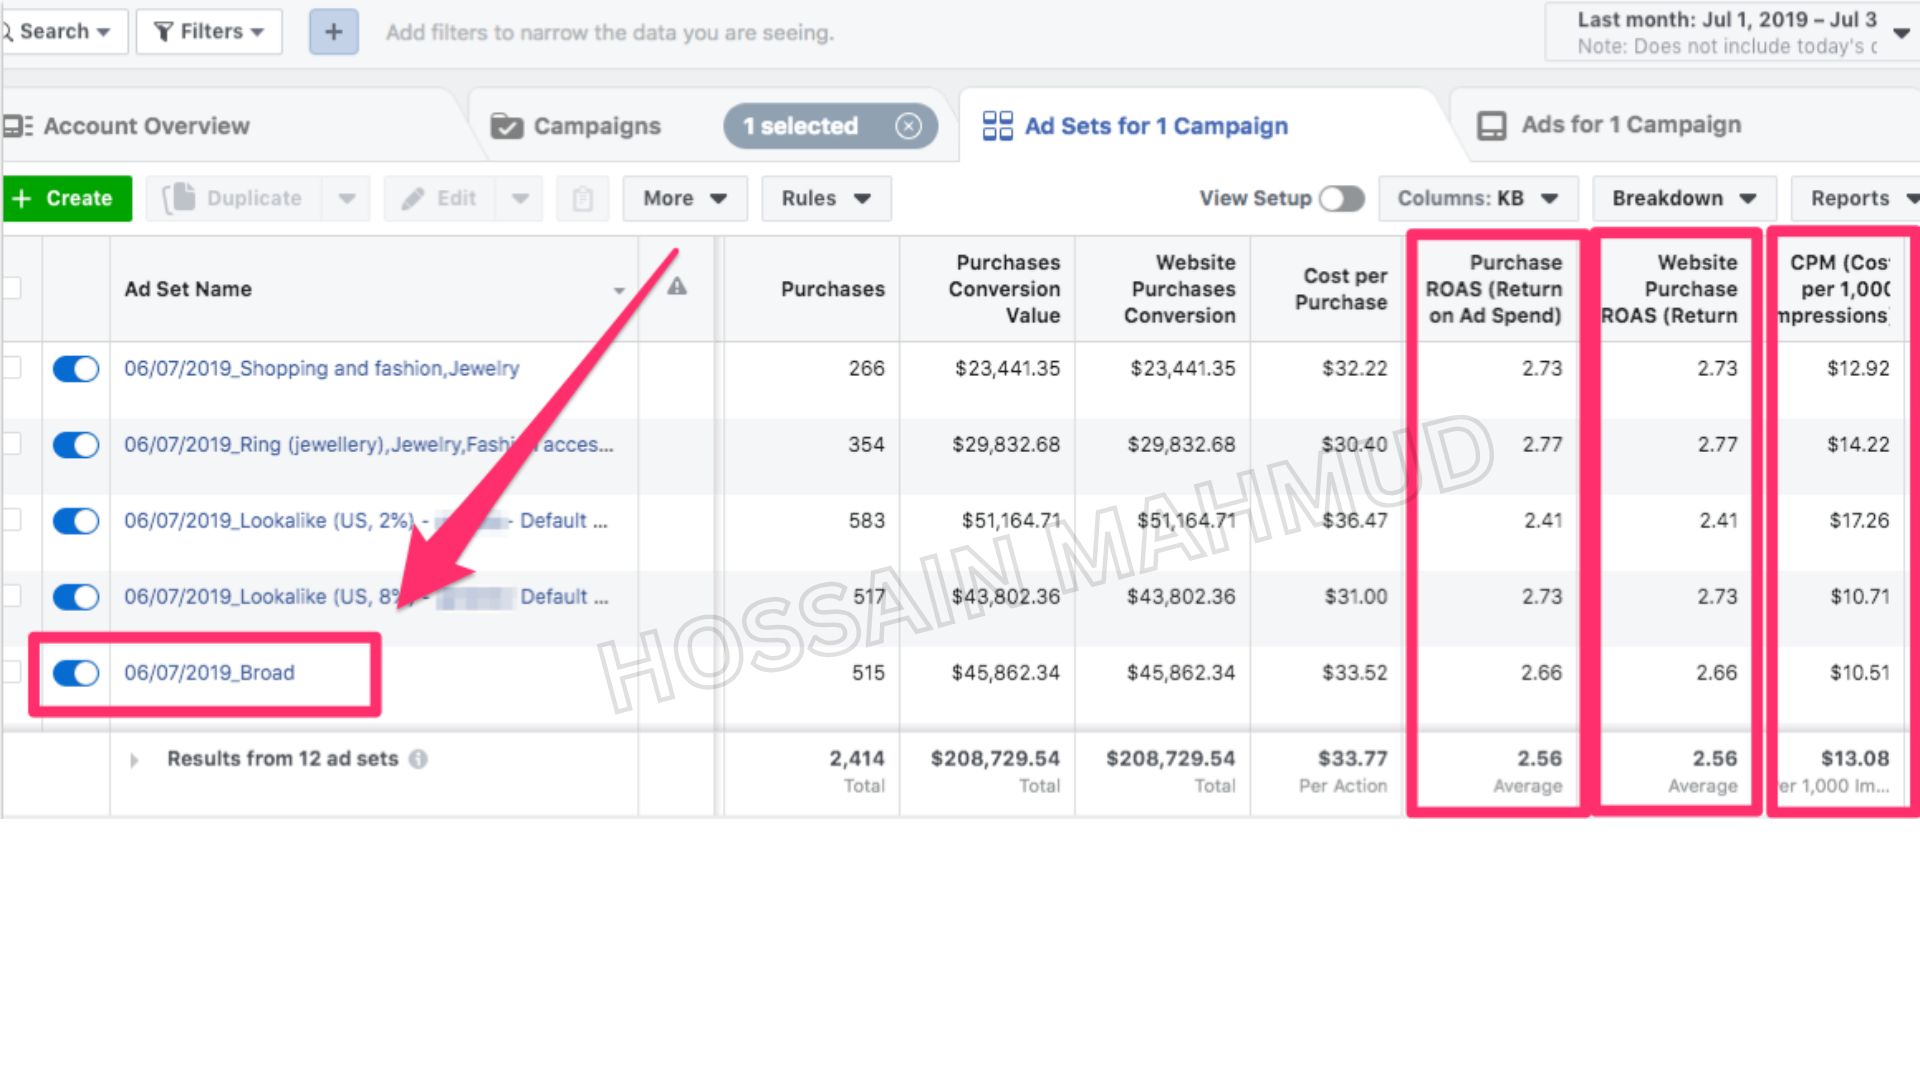Click the Account Overview icon
Viewport: 1920px width, 1080px height.
pos(18,126)
